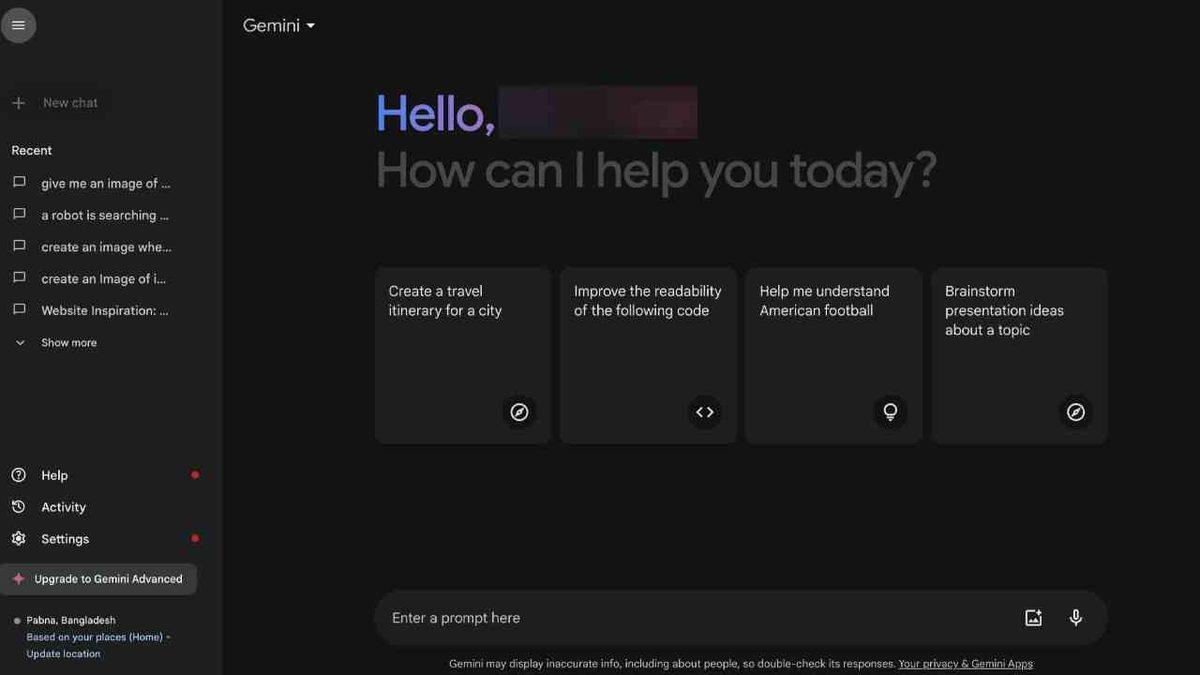This screenshot has width=1200, height=675.
Task: Open recent chat 'a robot is searching'
Action: [x=104, y=215]
